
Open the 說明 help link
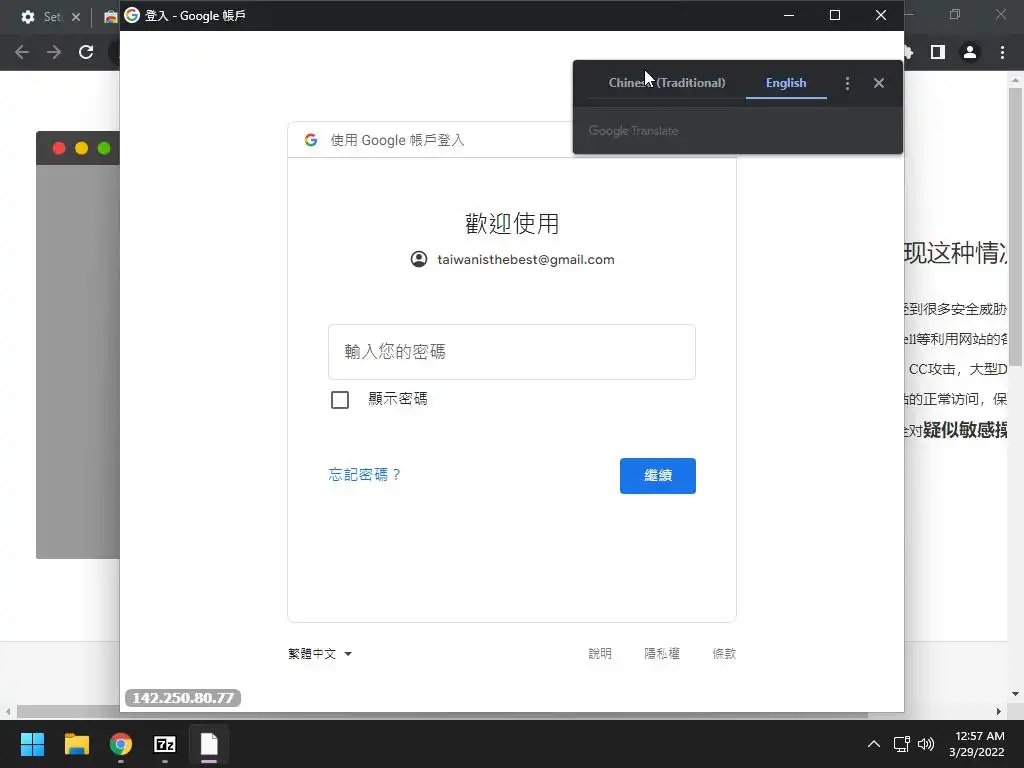click(600, 654)
